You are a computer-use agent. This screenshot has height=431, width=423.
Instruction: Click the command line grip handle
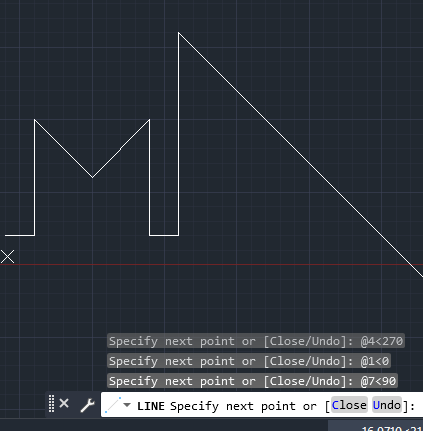coord(51,404)
